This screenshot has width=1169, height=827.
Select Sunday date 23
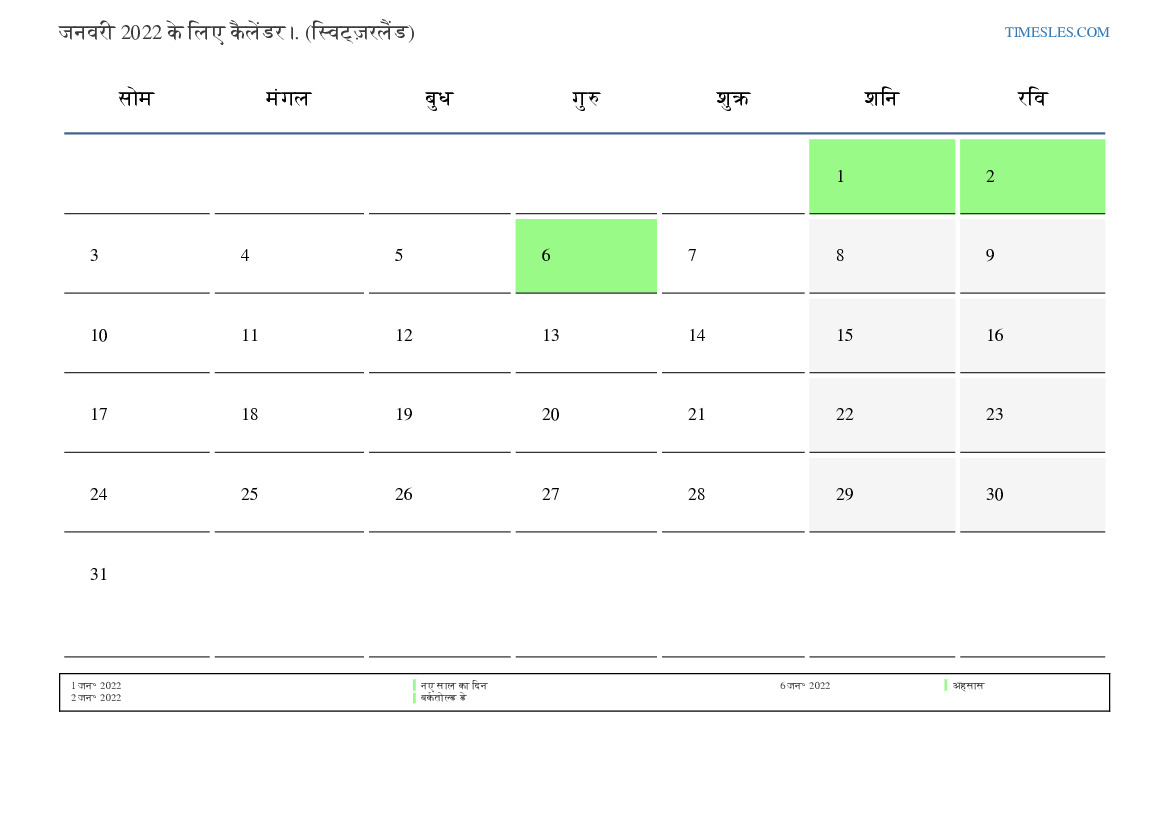click(995, 415)
